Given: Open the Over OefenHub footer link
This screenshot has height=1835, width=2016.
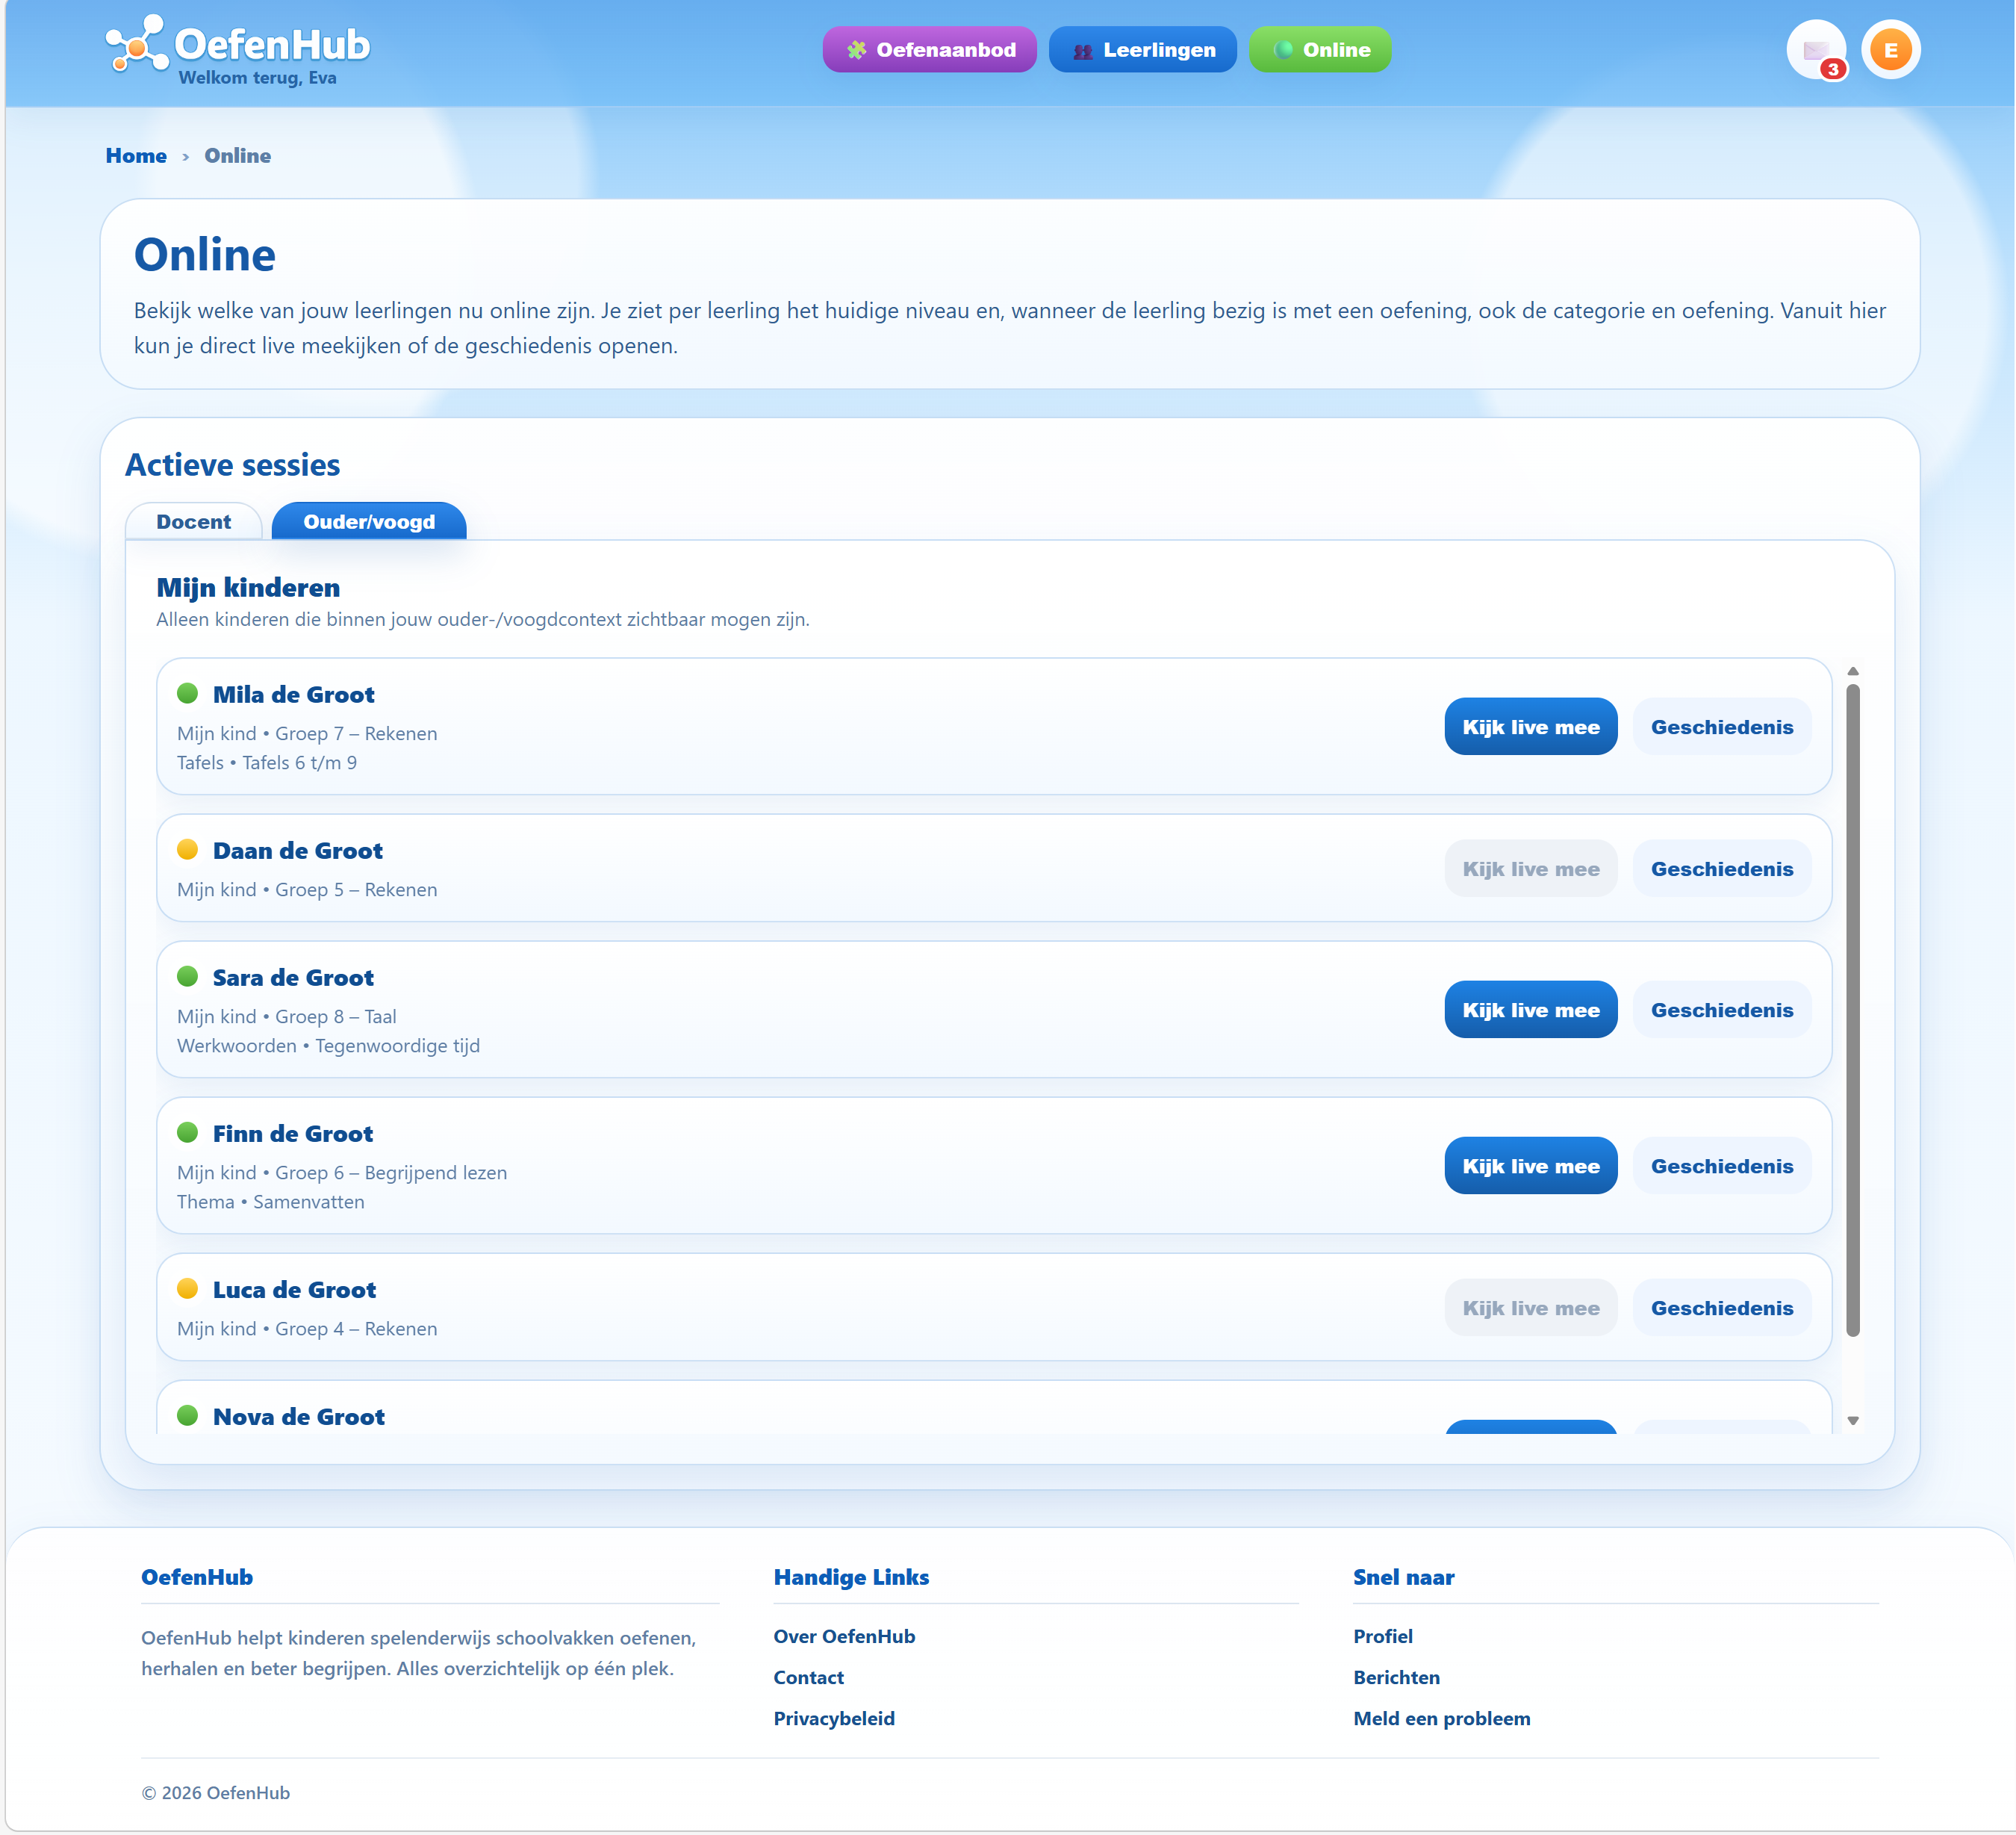Looking at the screenshot, I should tap(844, 1637).
